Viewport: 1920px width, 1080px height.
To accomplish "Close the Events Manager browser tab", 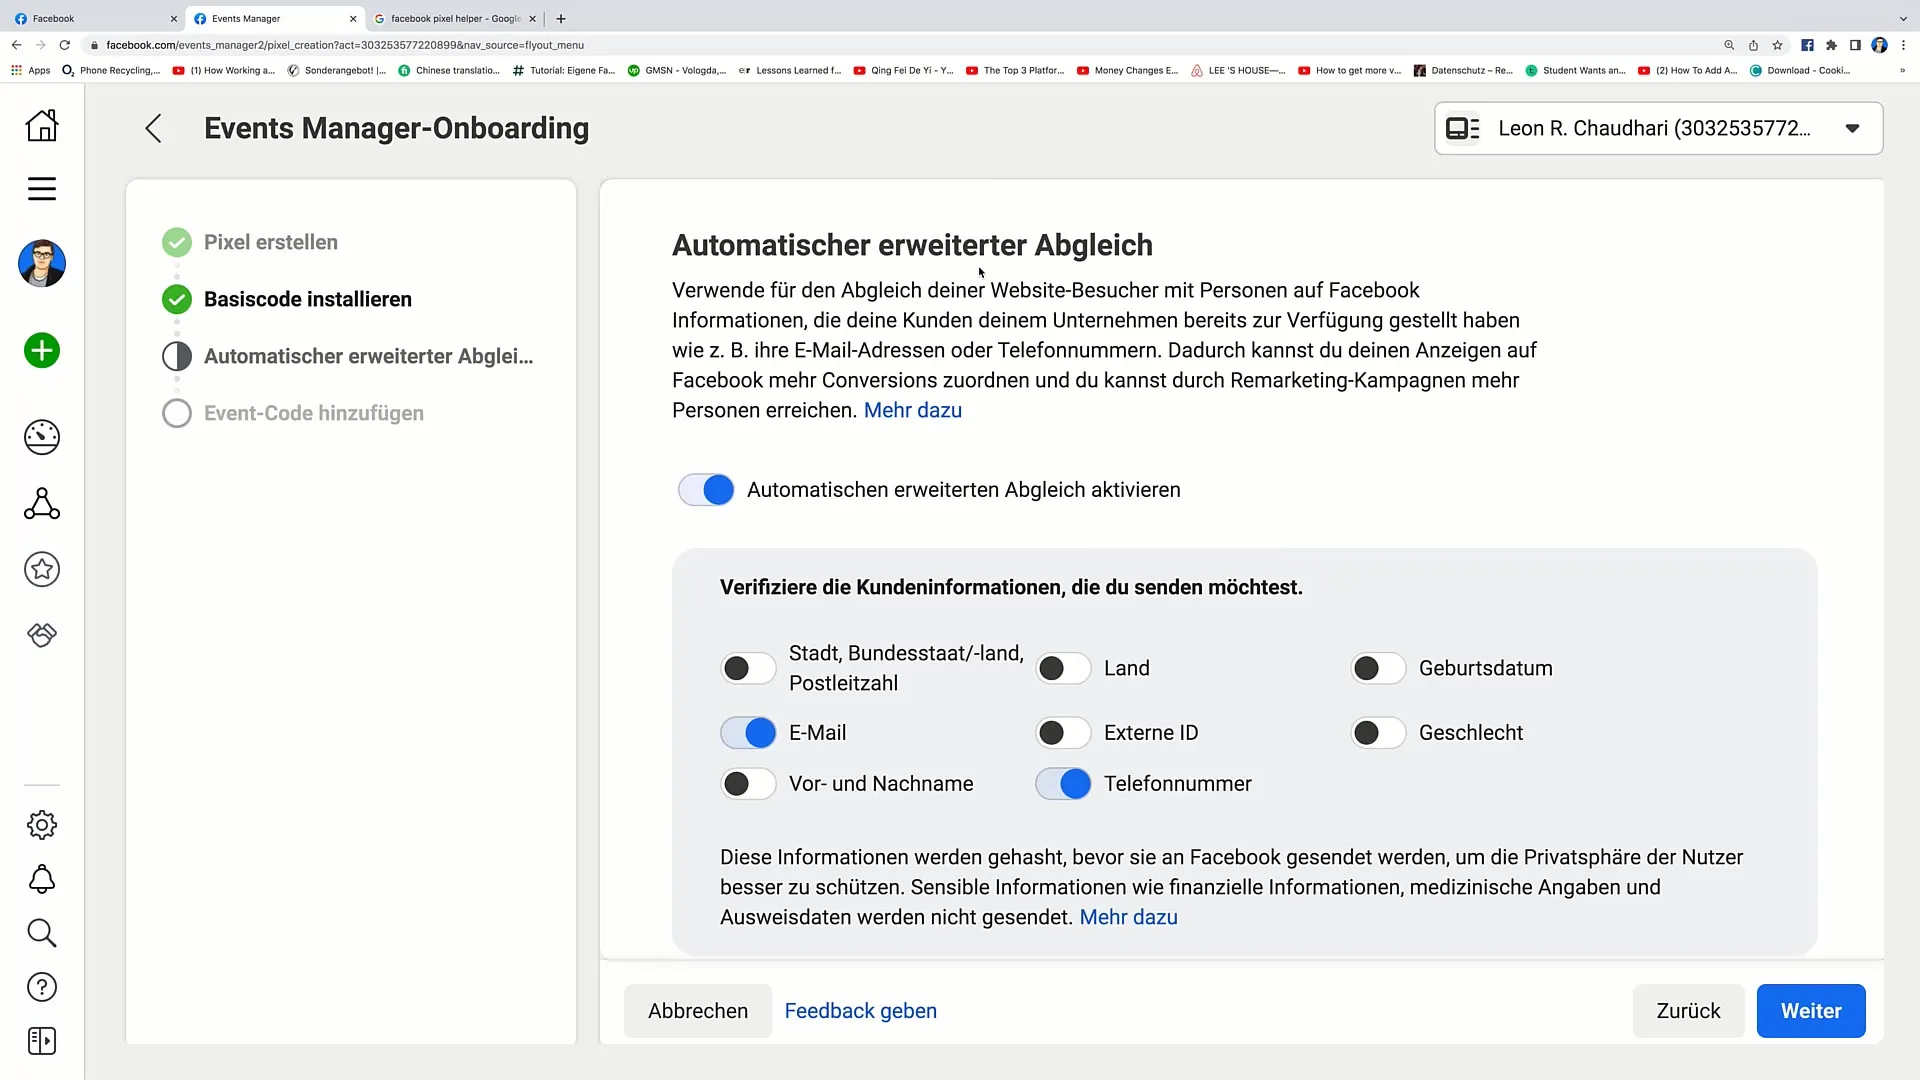I will (x=353, y=18).
